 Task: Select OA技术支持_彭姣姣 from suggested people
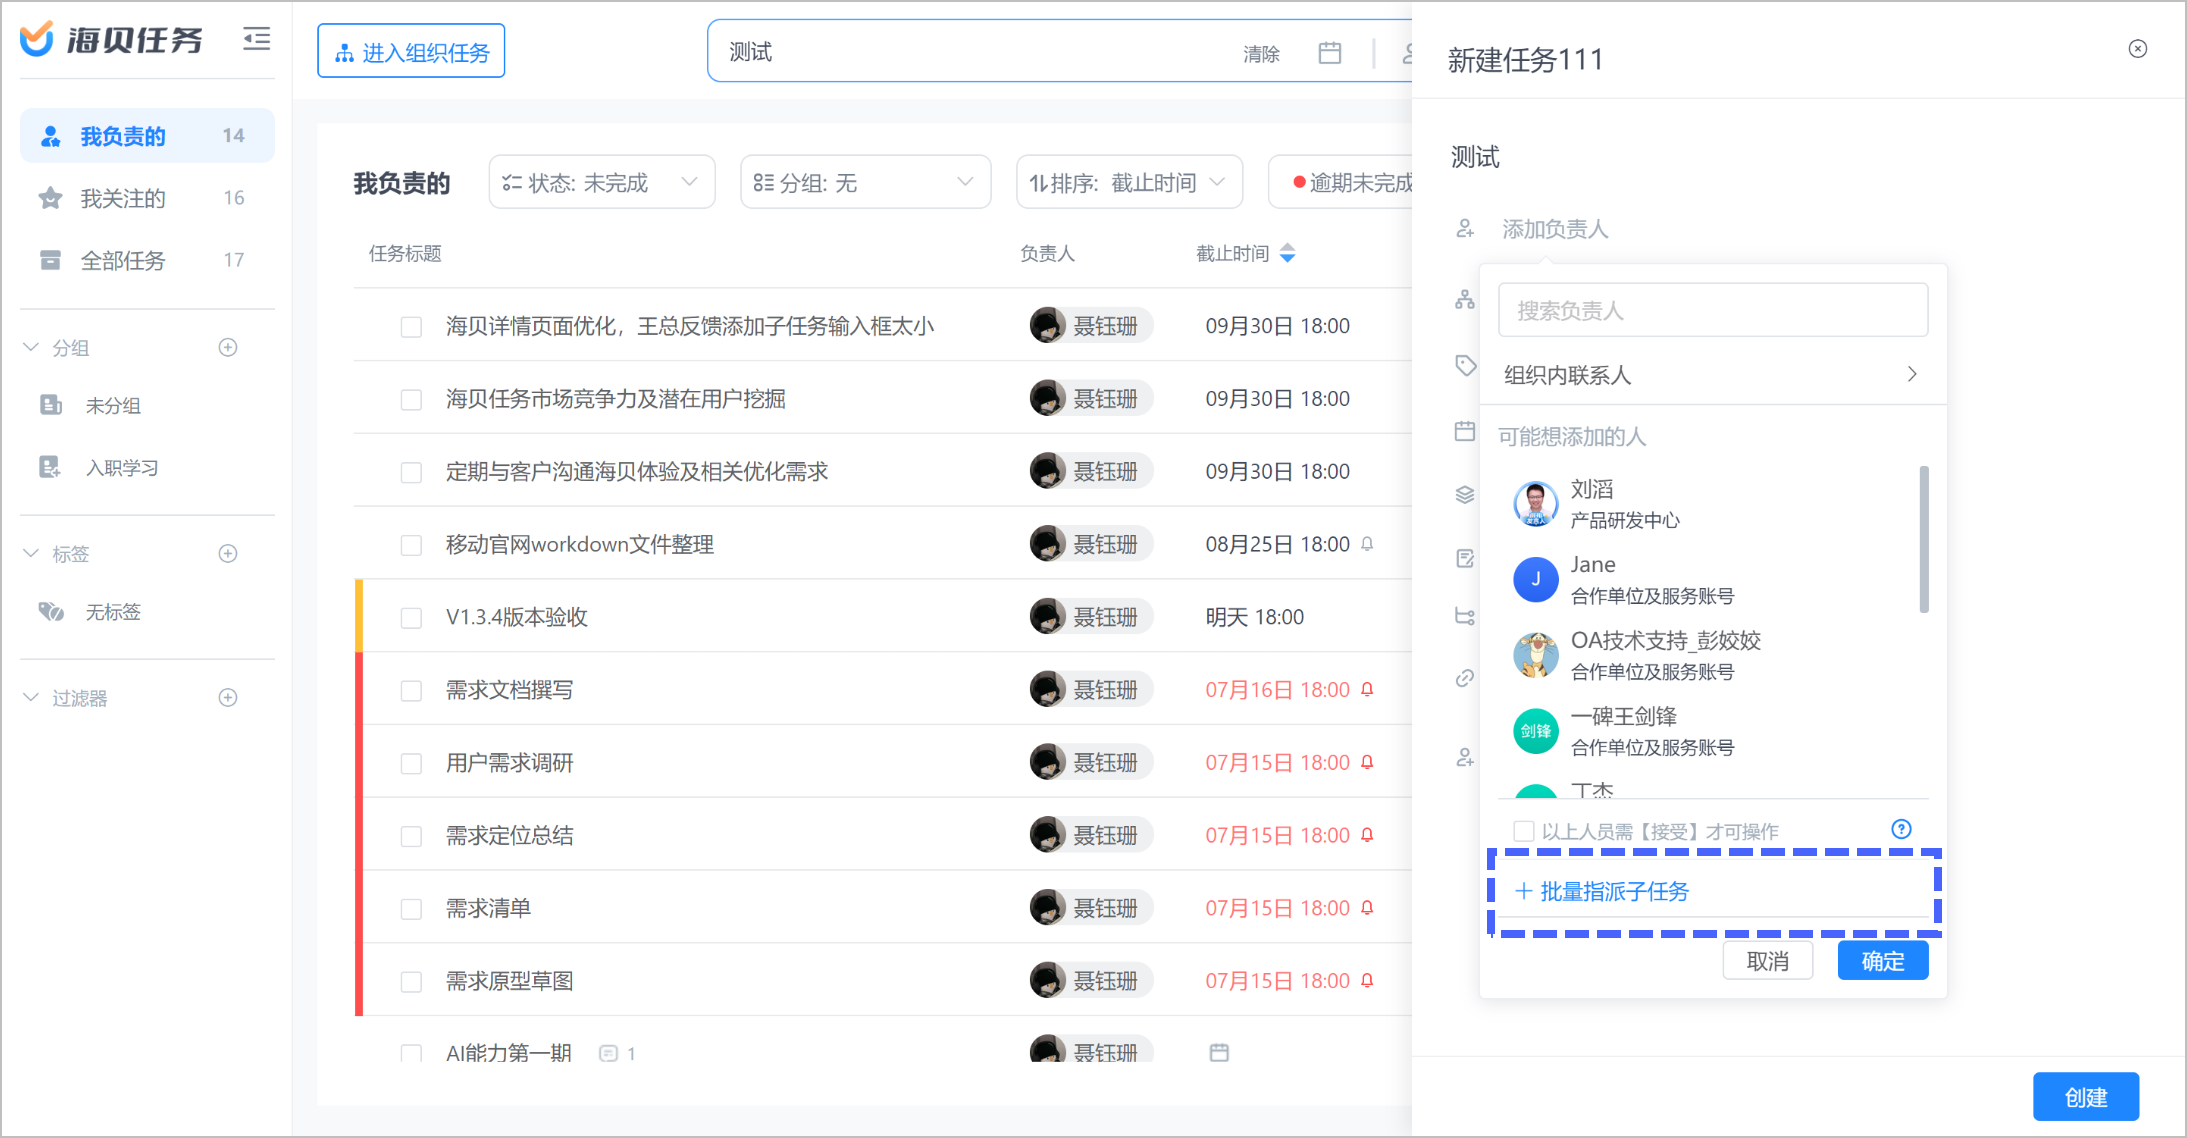tap(1715, 655)
